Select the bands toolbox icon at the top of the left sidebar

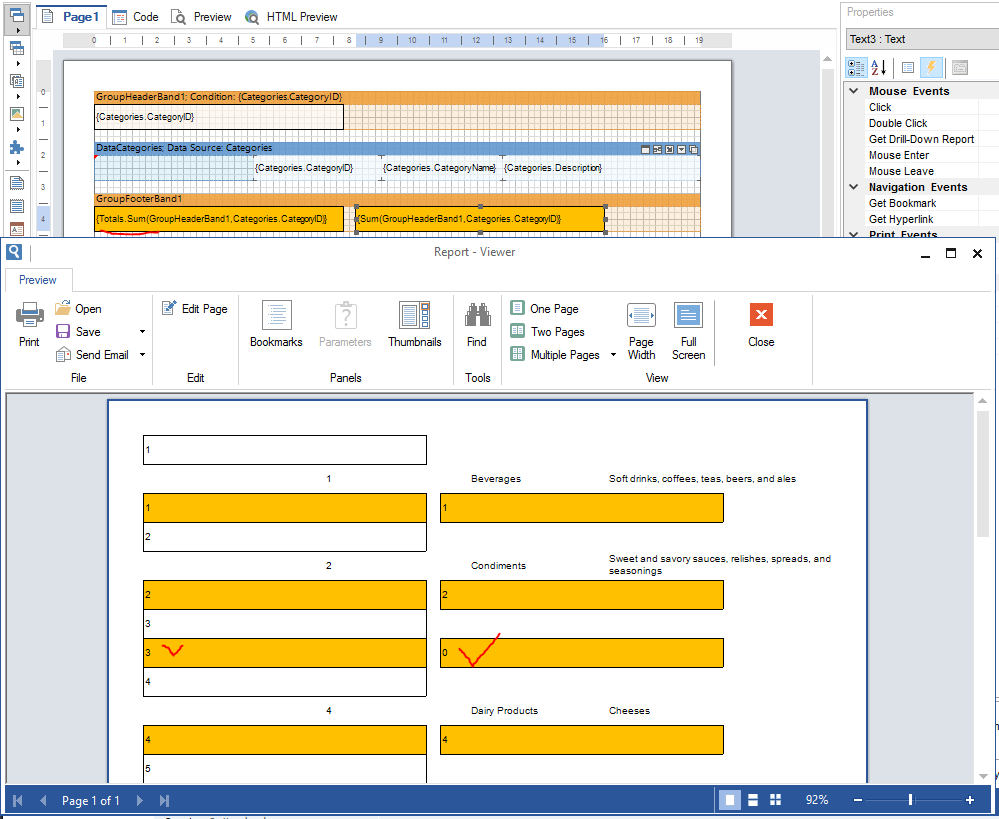point(17,15)
